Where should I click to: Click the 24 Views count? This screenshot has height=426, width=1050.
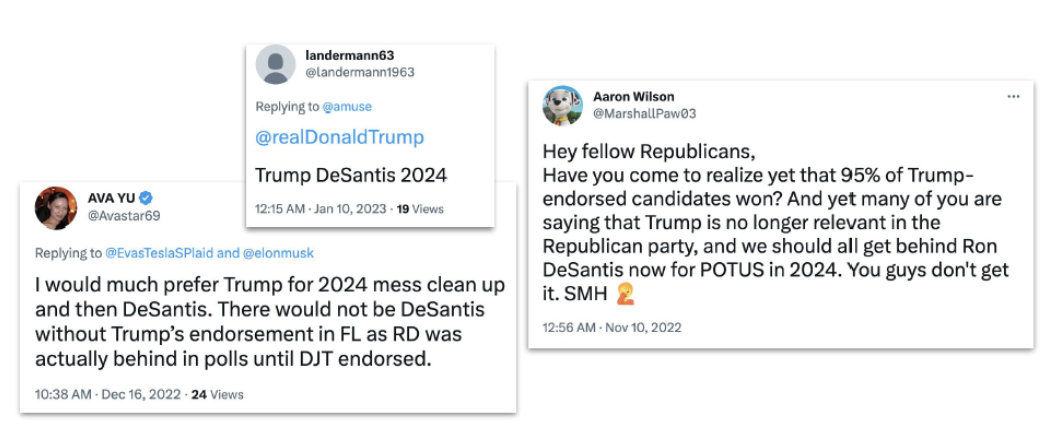pyautogui.click(x=218, y=395)
